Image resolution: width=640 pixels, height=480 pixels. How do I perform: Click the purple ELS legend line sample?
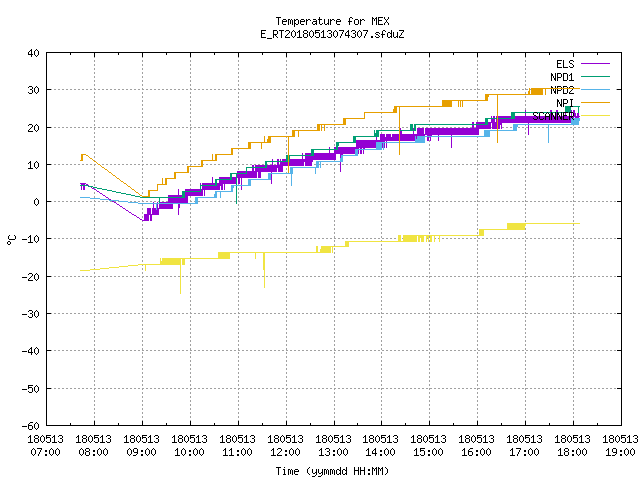point(595,64)
